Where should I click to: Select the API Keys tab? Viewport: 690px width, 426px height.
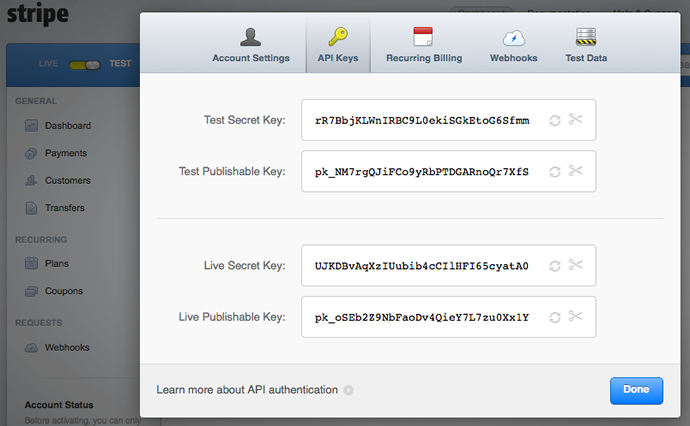pyautogui.click(x=338, y=45)
